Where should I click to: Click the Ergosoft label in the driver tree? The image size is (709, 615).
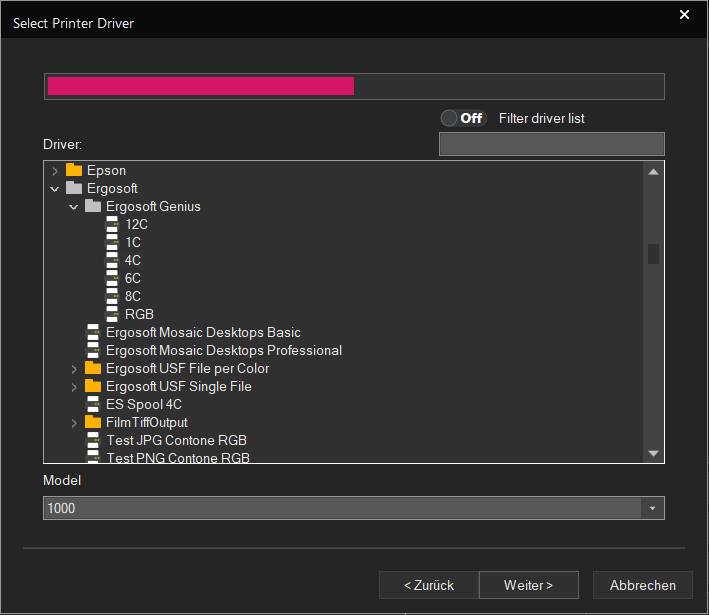pyautogui.click(x=112, y=188)
